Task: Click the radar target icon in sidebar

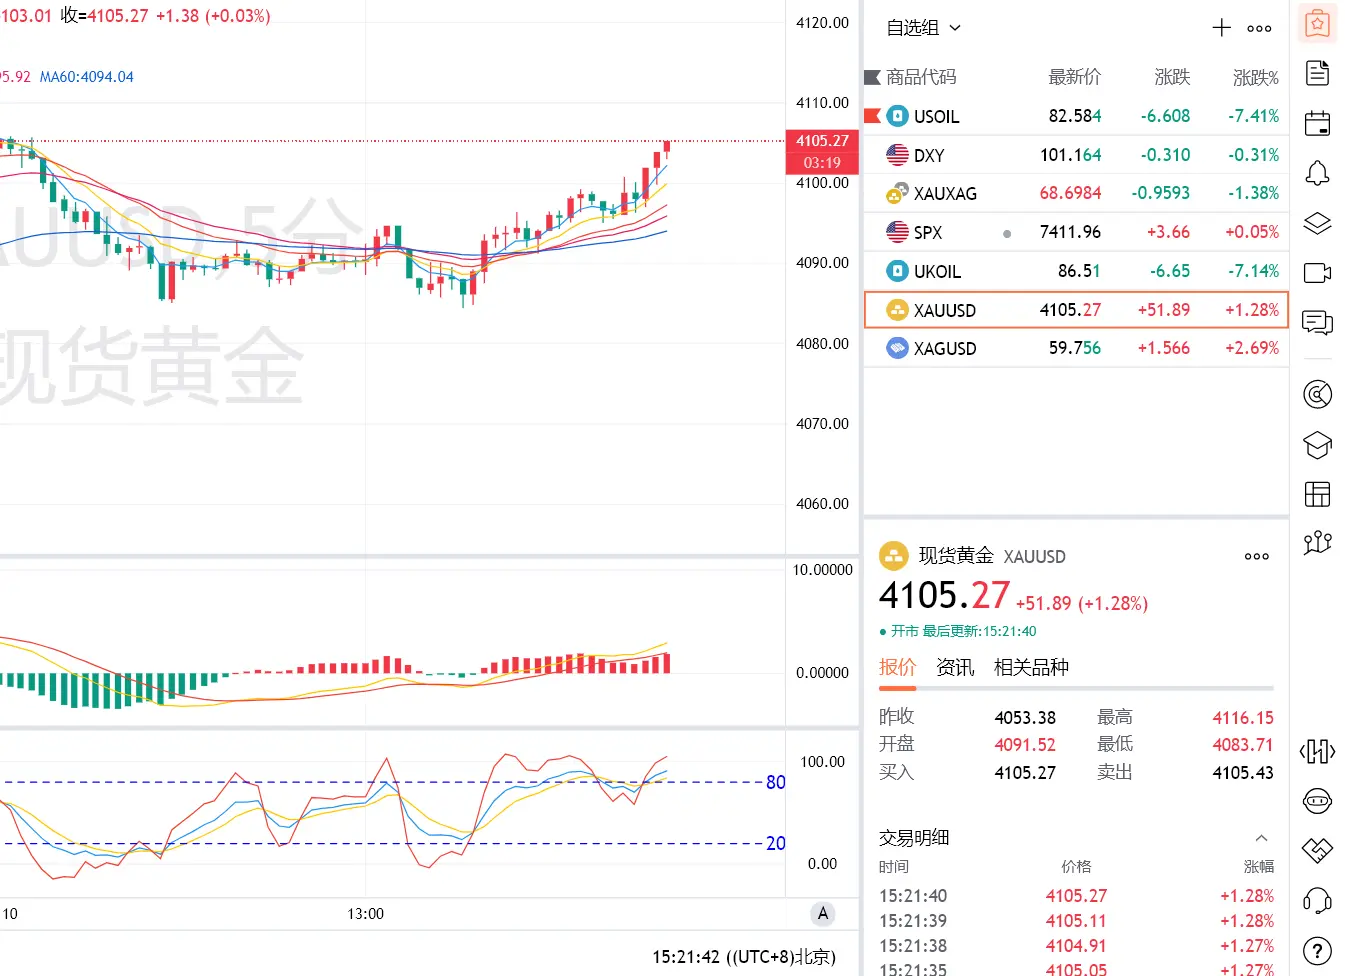Action: coord(1317,395)
